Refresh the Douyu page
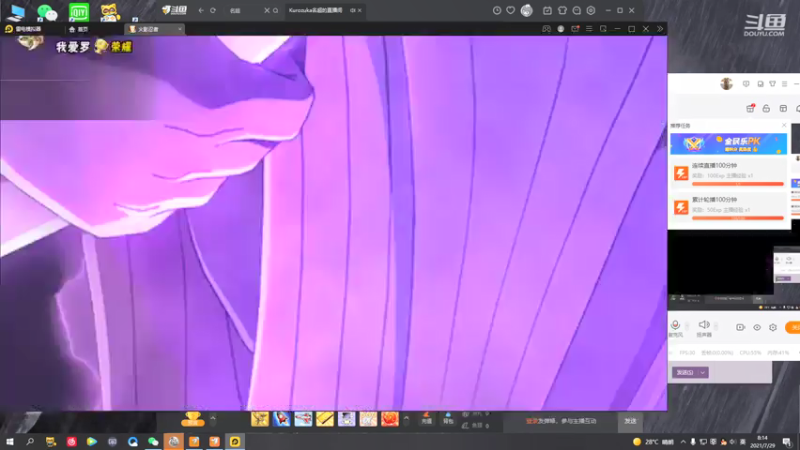800x450 pixels. 213,10
